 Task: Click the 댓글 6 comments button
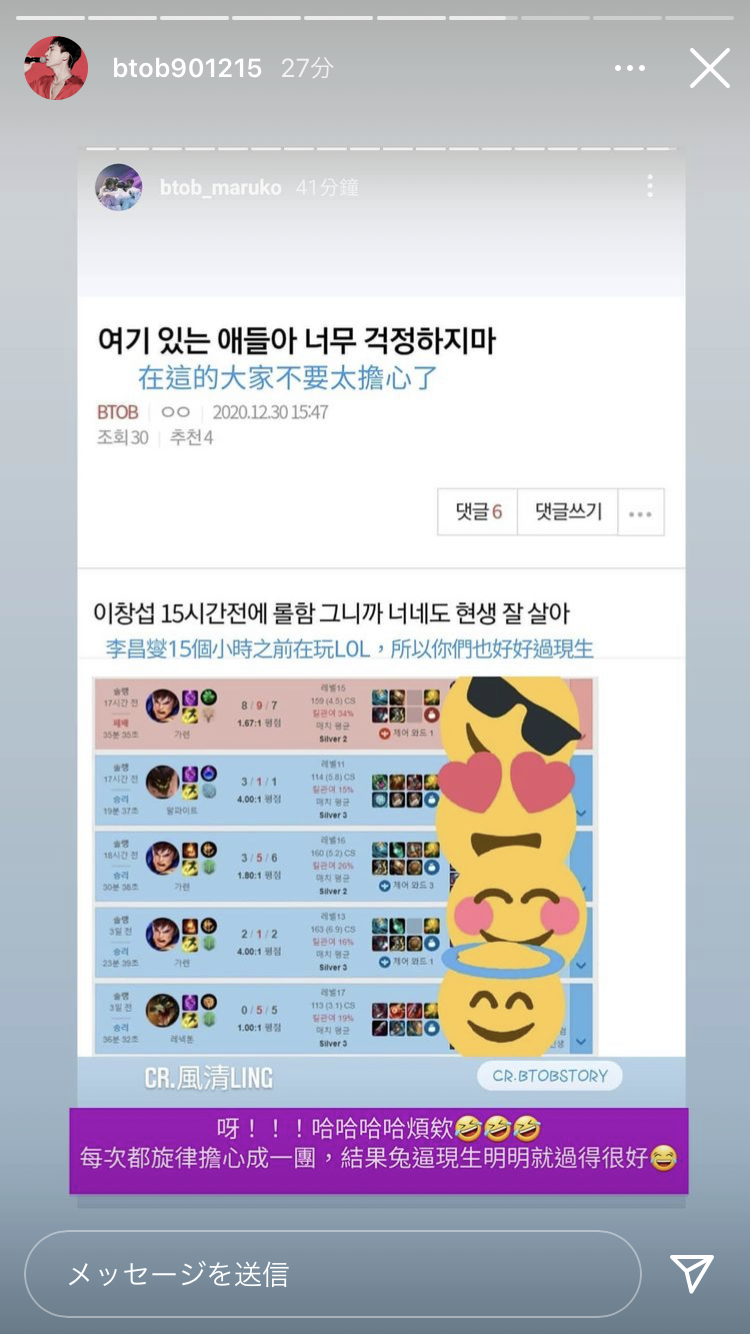pyautogui.click(x=478, y=512)
